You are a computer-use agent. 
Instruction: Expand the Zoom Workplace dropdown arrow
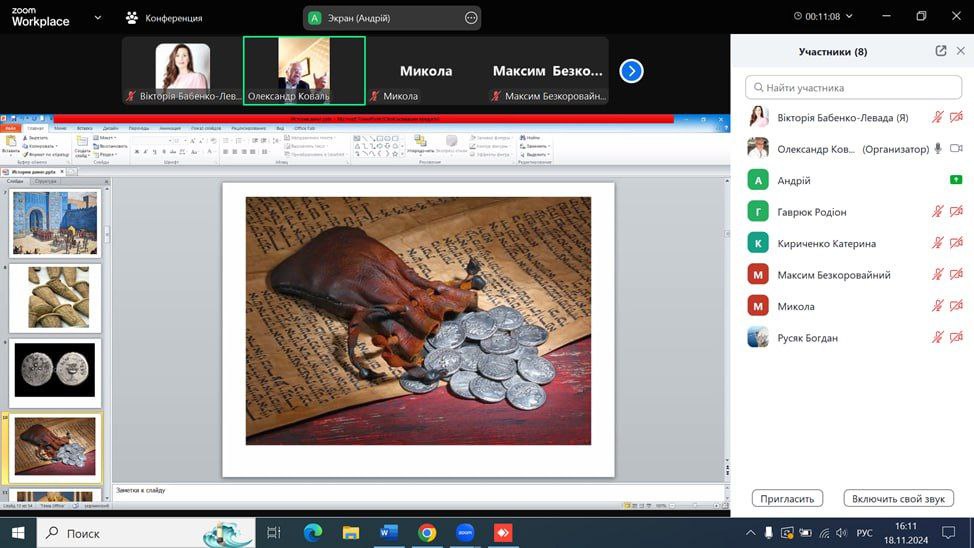[x=97, y=18]
